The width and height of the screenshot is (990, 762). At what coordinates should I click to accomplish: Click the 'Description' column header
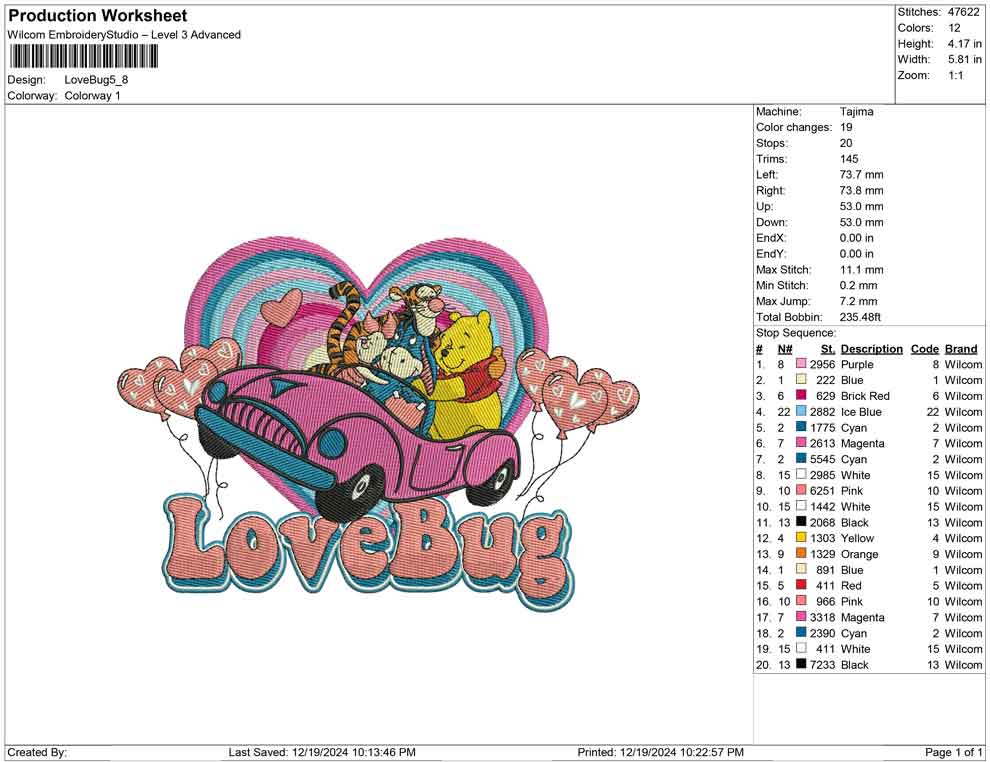coord(871,349)
